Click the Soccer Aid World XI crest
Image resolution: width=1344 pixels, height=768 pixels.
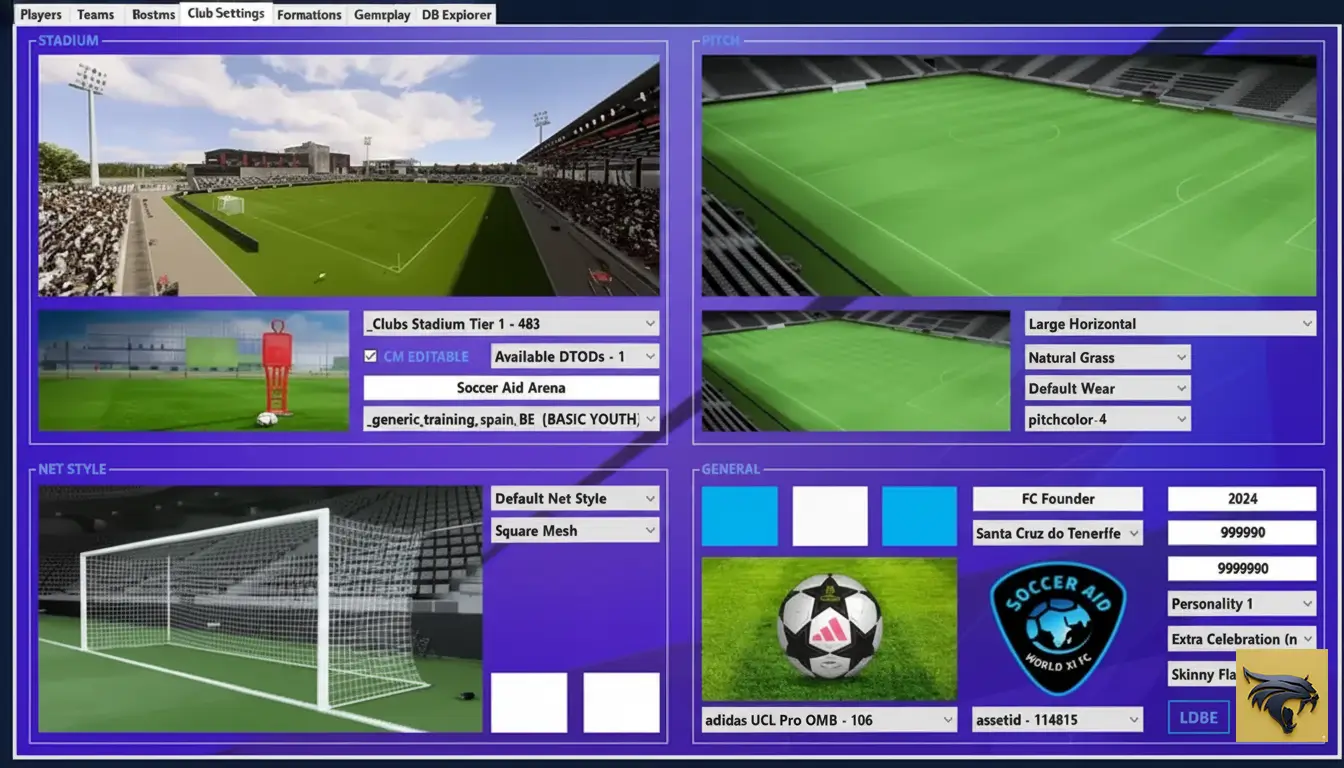pyautogui.click(x=1057, y=627)
